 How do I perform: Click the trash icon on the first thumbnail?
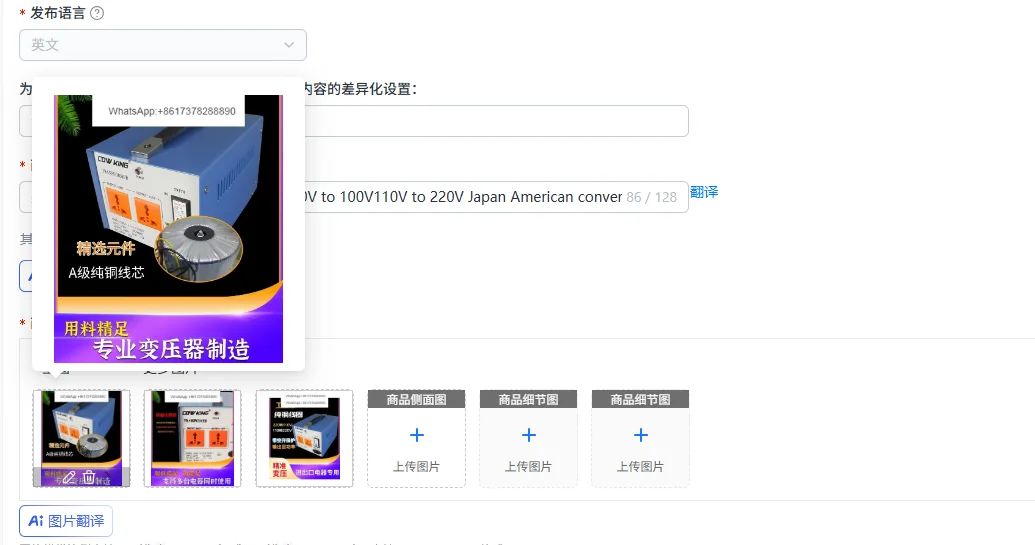[89, 477]
